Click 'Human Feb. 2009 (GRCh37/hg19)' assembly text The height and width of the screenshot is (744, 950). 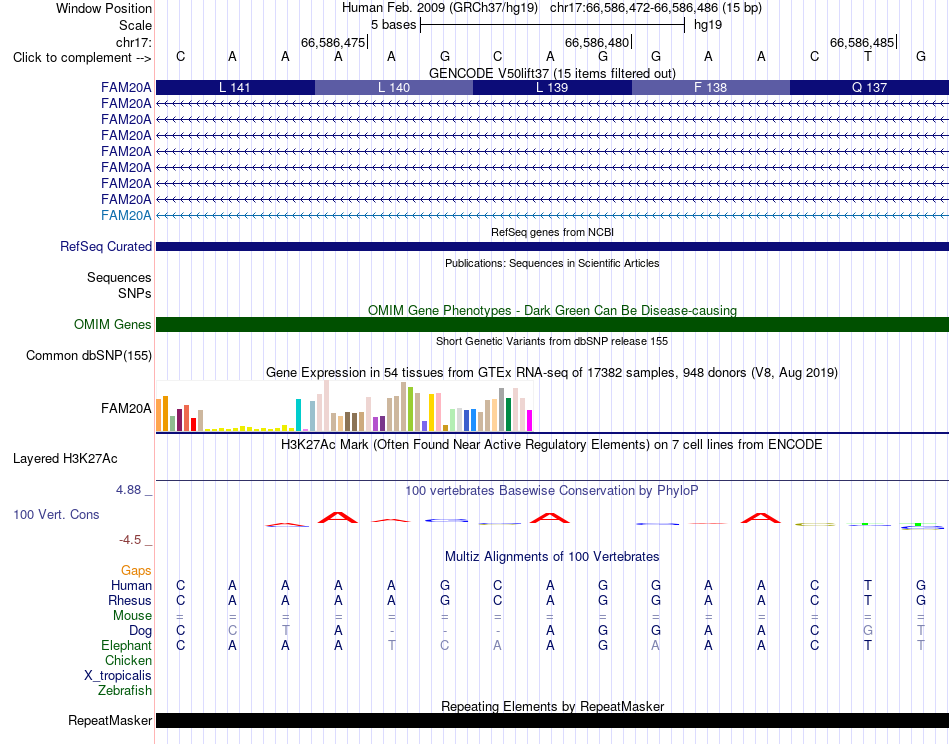[x=440, y=8]
